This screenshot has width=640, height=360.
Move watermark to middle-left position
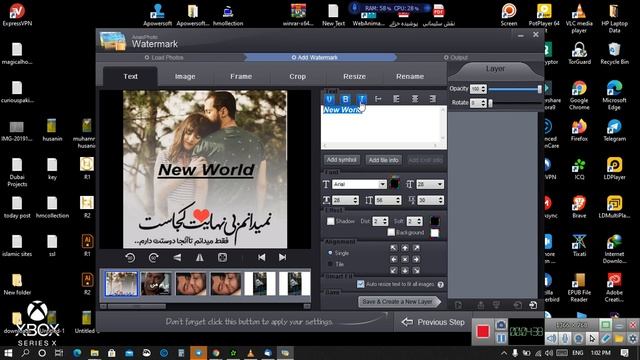[393, 259]
